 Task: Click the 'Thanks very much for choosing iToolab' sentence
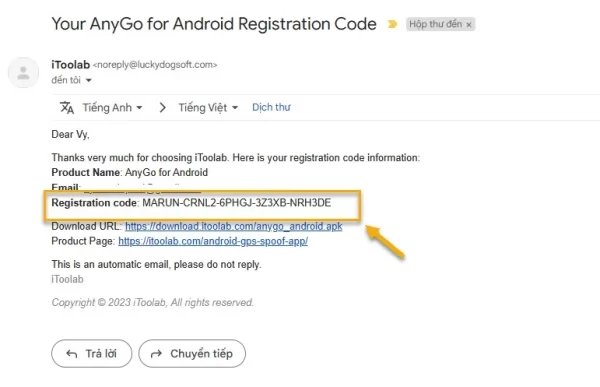[236, 158]
